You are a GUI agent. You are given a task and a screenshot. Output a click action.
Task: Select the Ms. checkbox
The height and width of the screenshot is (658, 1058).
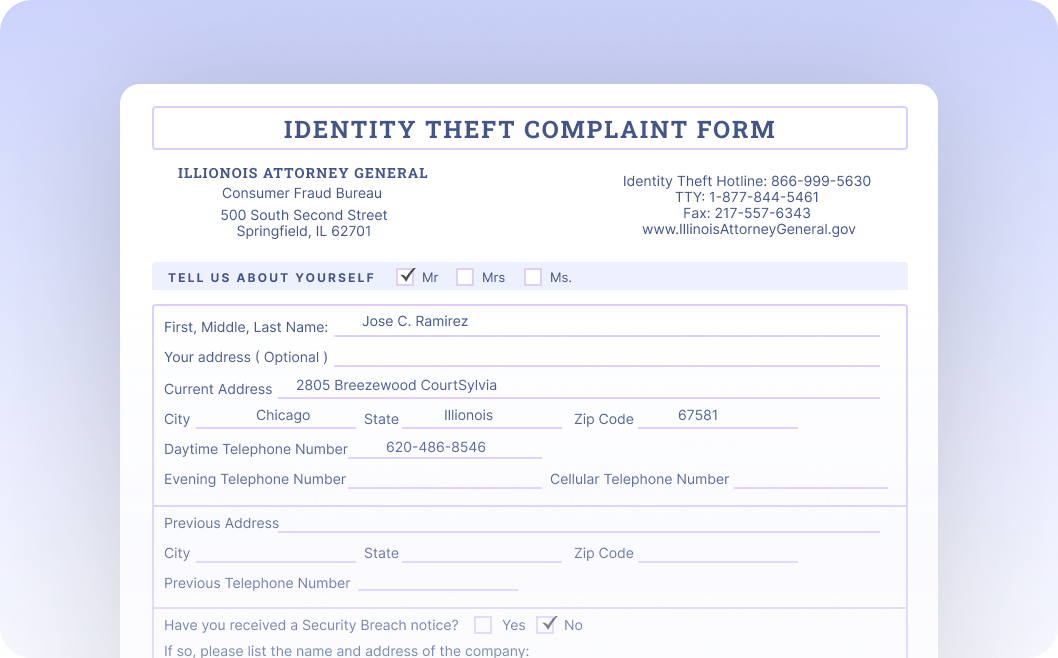pyautogui.click(x=533, y=277)
